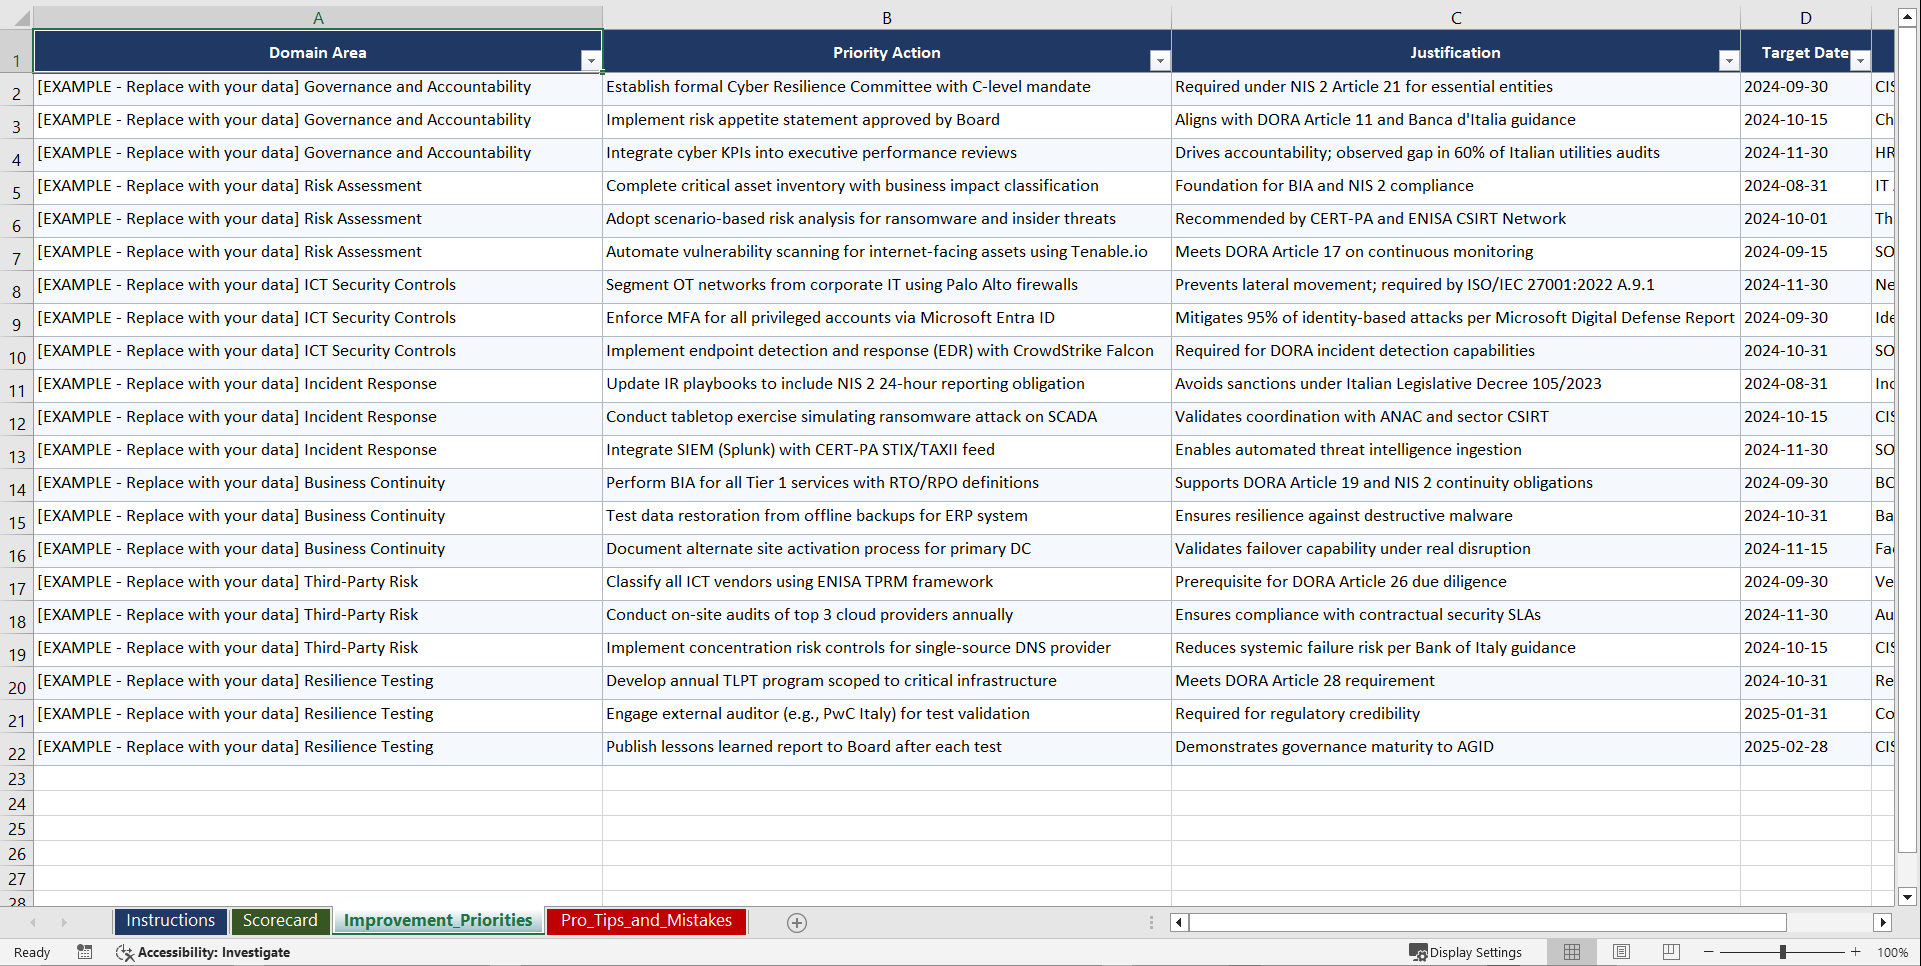
Task: Open the Justification column filter
Action: [x=1729, y=60]
